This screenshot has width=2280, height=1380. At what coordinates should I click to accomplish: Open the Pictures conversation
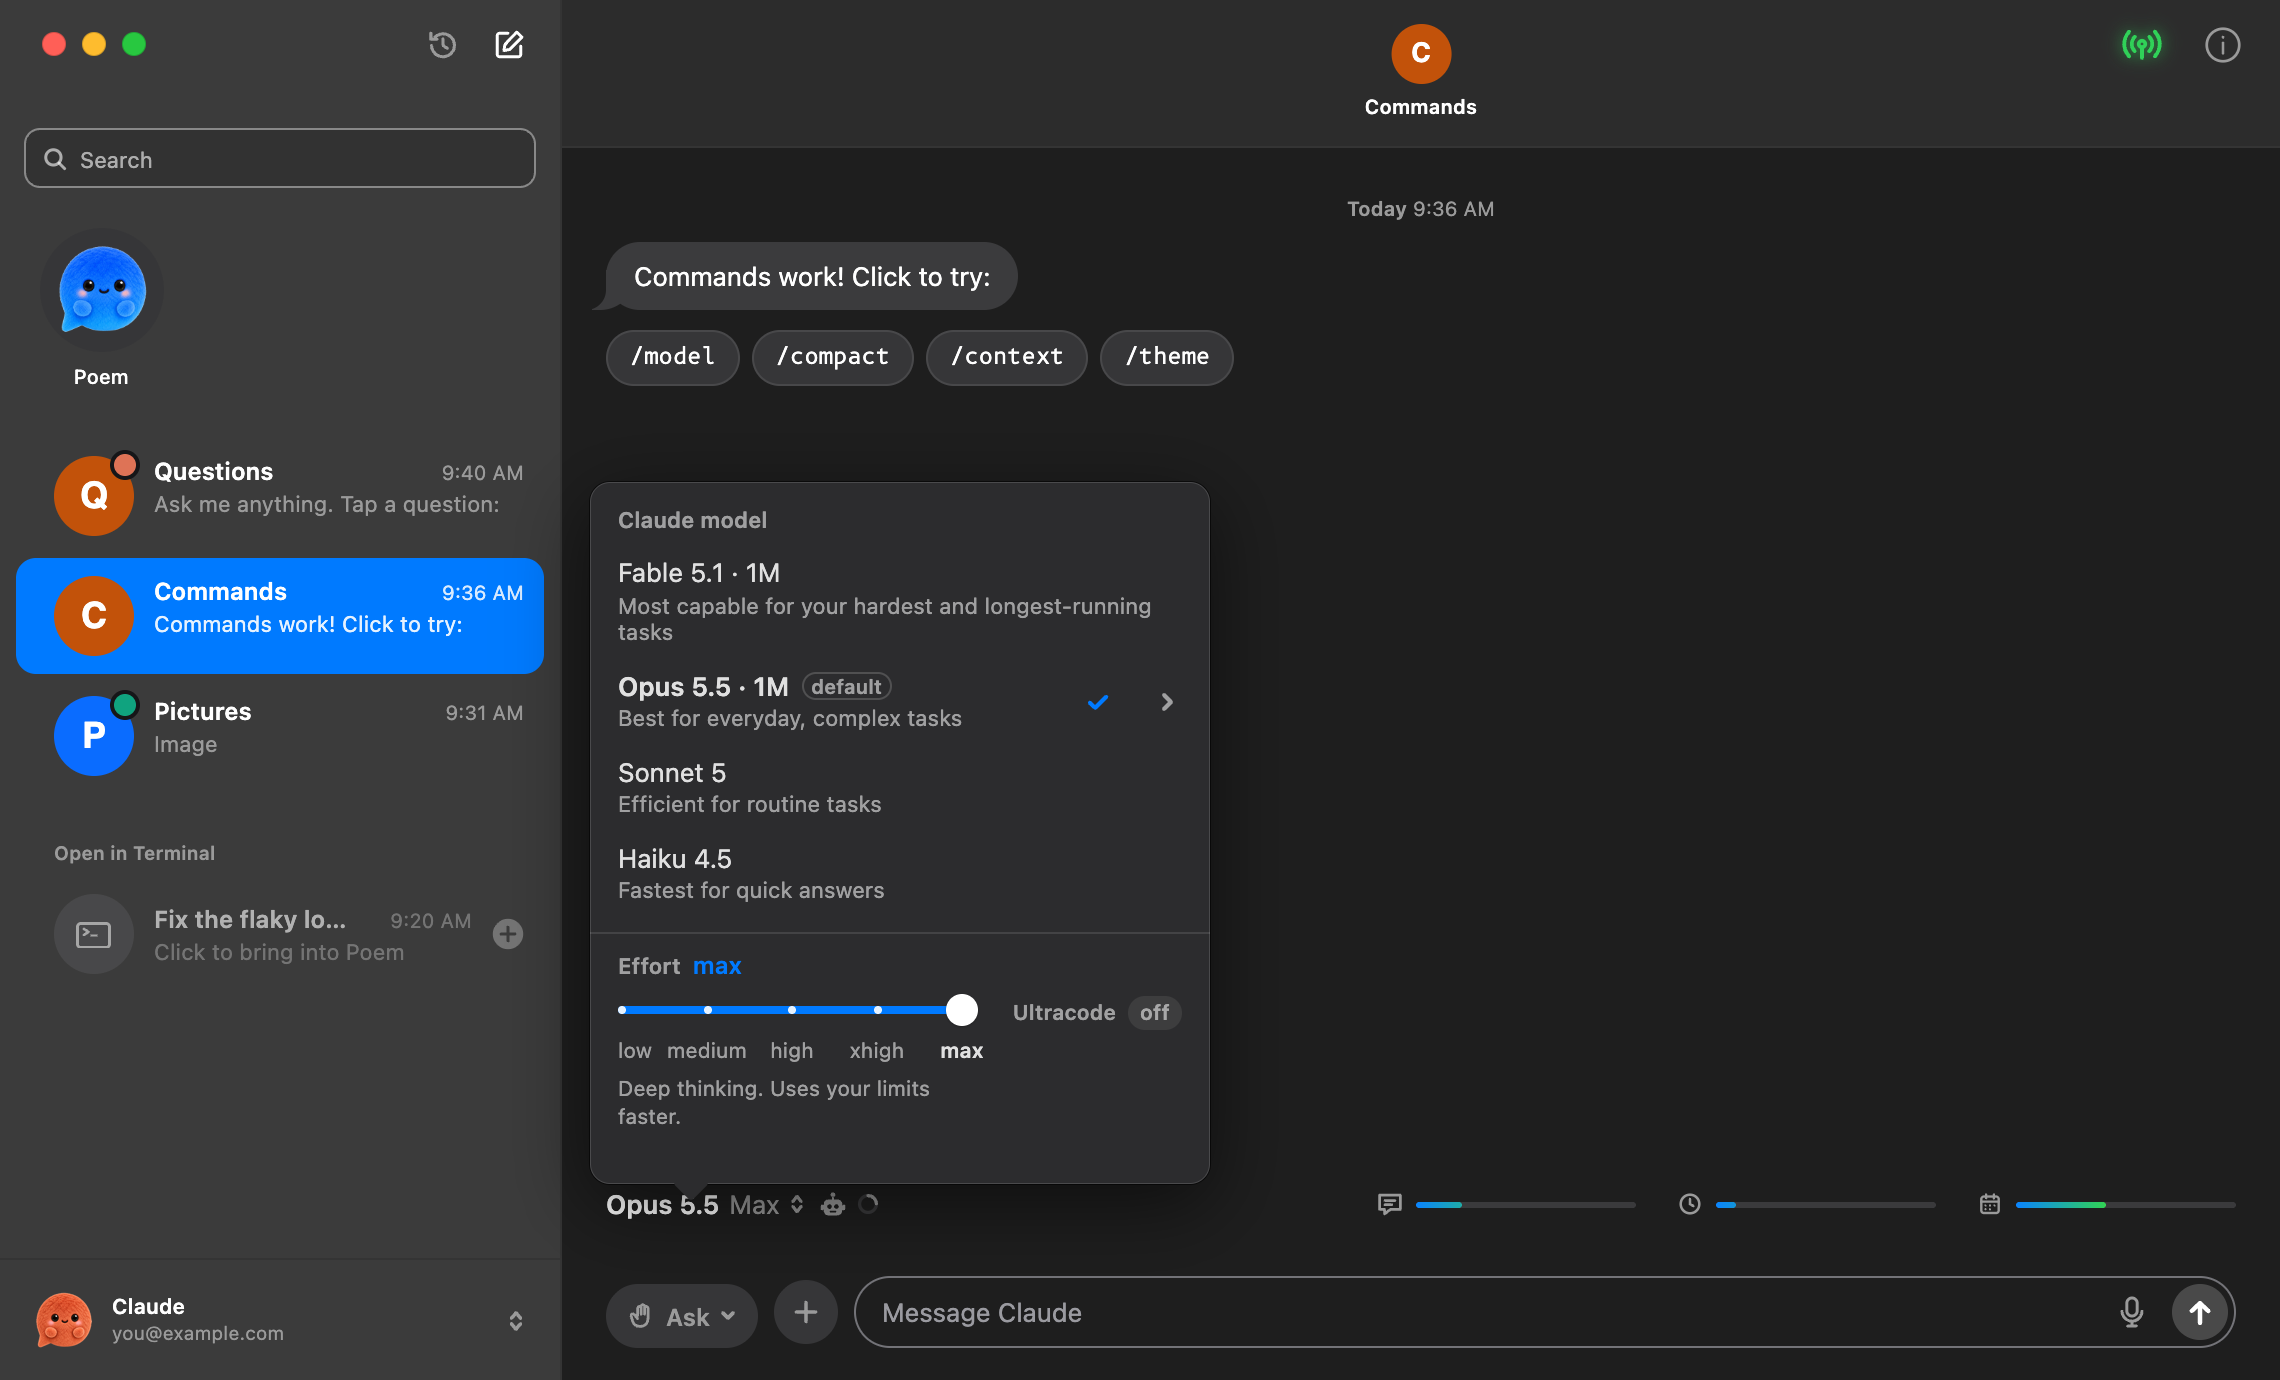(x=280, y=735)
